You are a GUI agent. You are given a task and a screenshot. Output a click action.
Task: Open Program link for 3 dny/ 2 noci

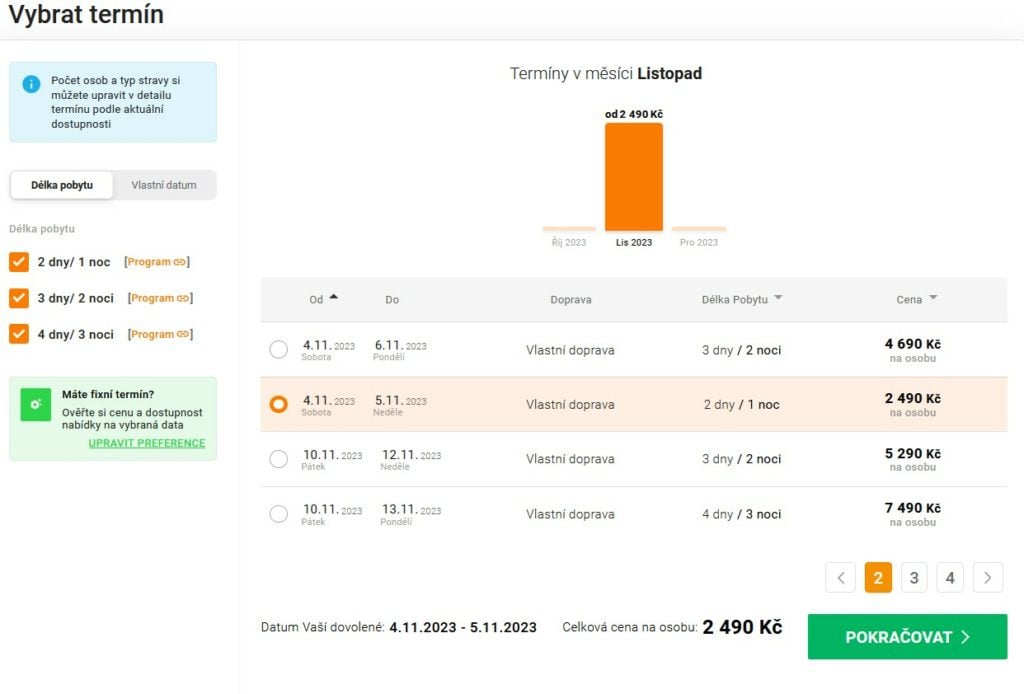pyautogui.click(x=161, y=298)
